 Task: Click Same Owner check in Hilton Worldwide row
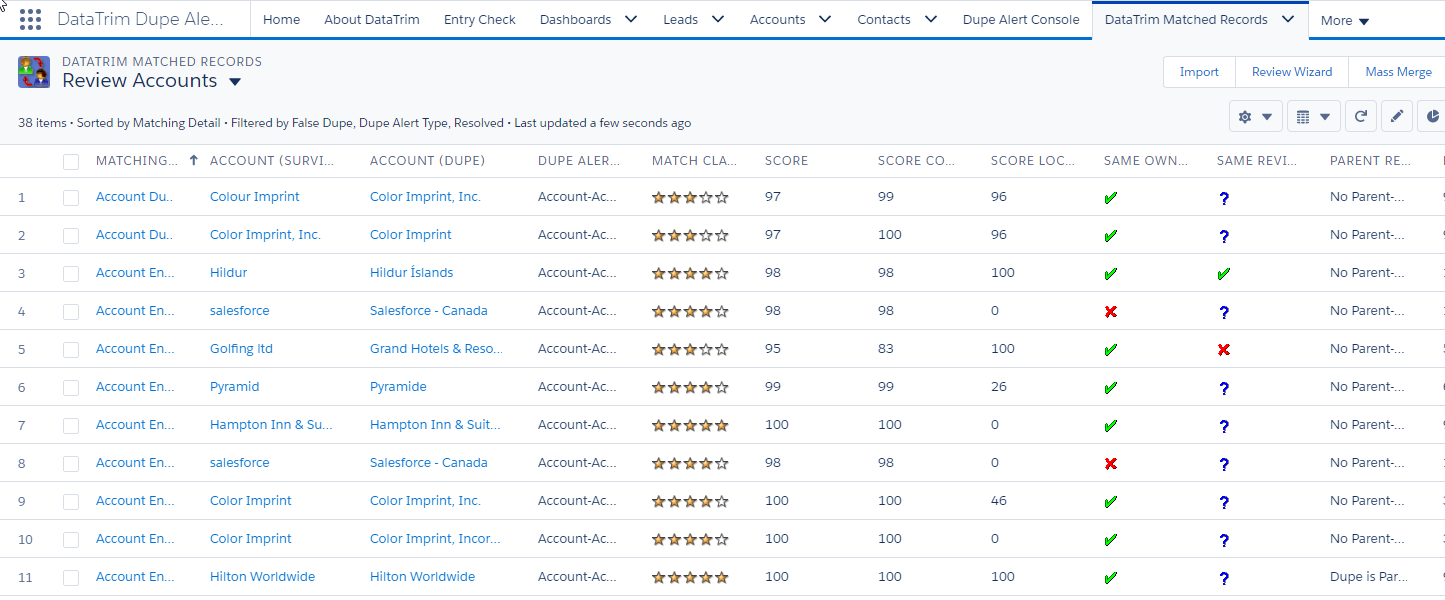(1110, 578)
